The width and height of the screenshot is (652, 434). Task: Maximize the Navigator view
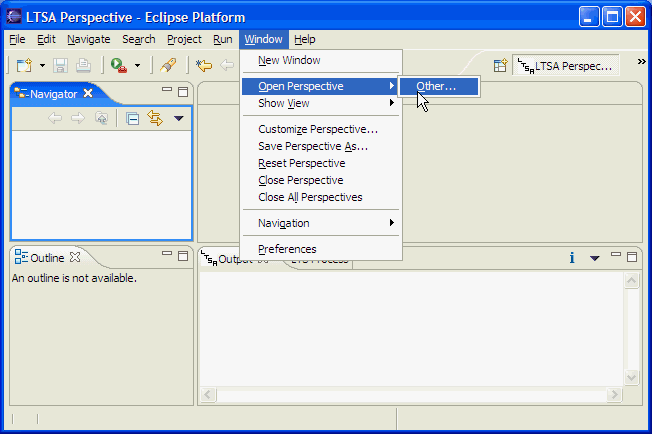pyautogui.click(x=183, y=92)
